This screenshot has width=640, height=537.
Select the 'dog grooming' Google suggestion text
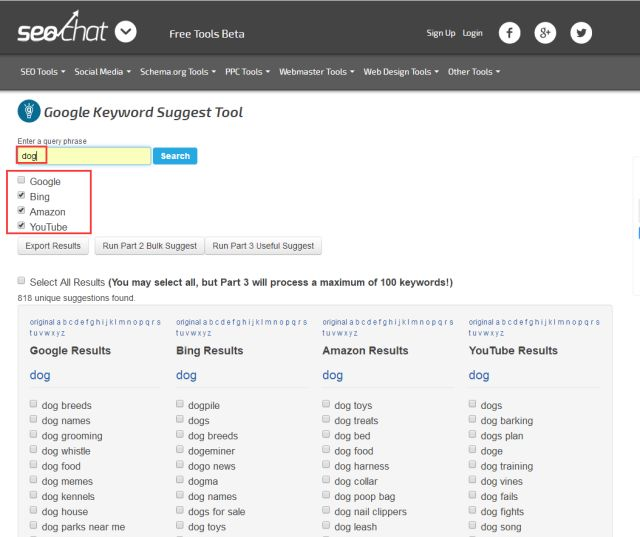(72, 436)
